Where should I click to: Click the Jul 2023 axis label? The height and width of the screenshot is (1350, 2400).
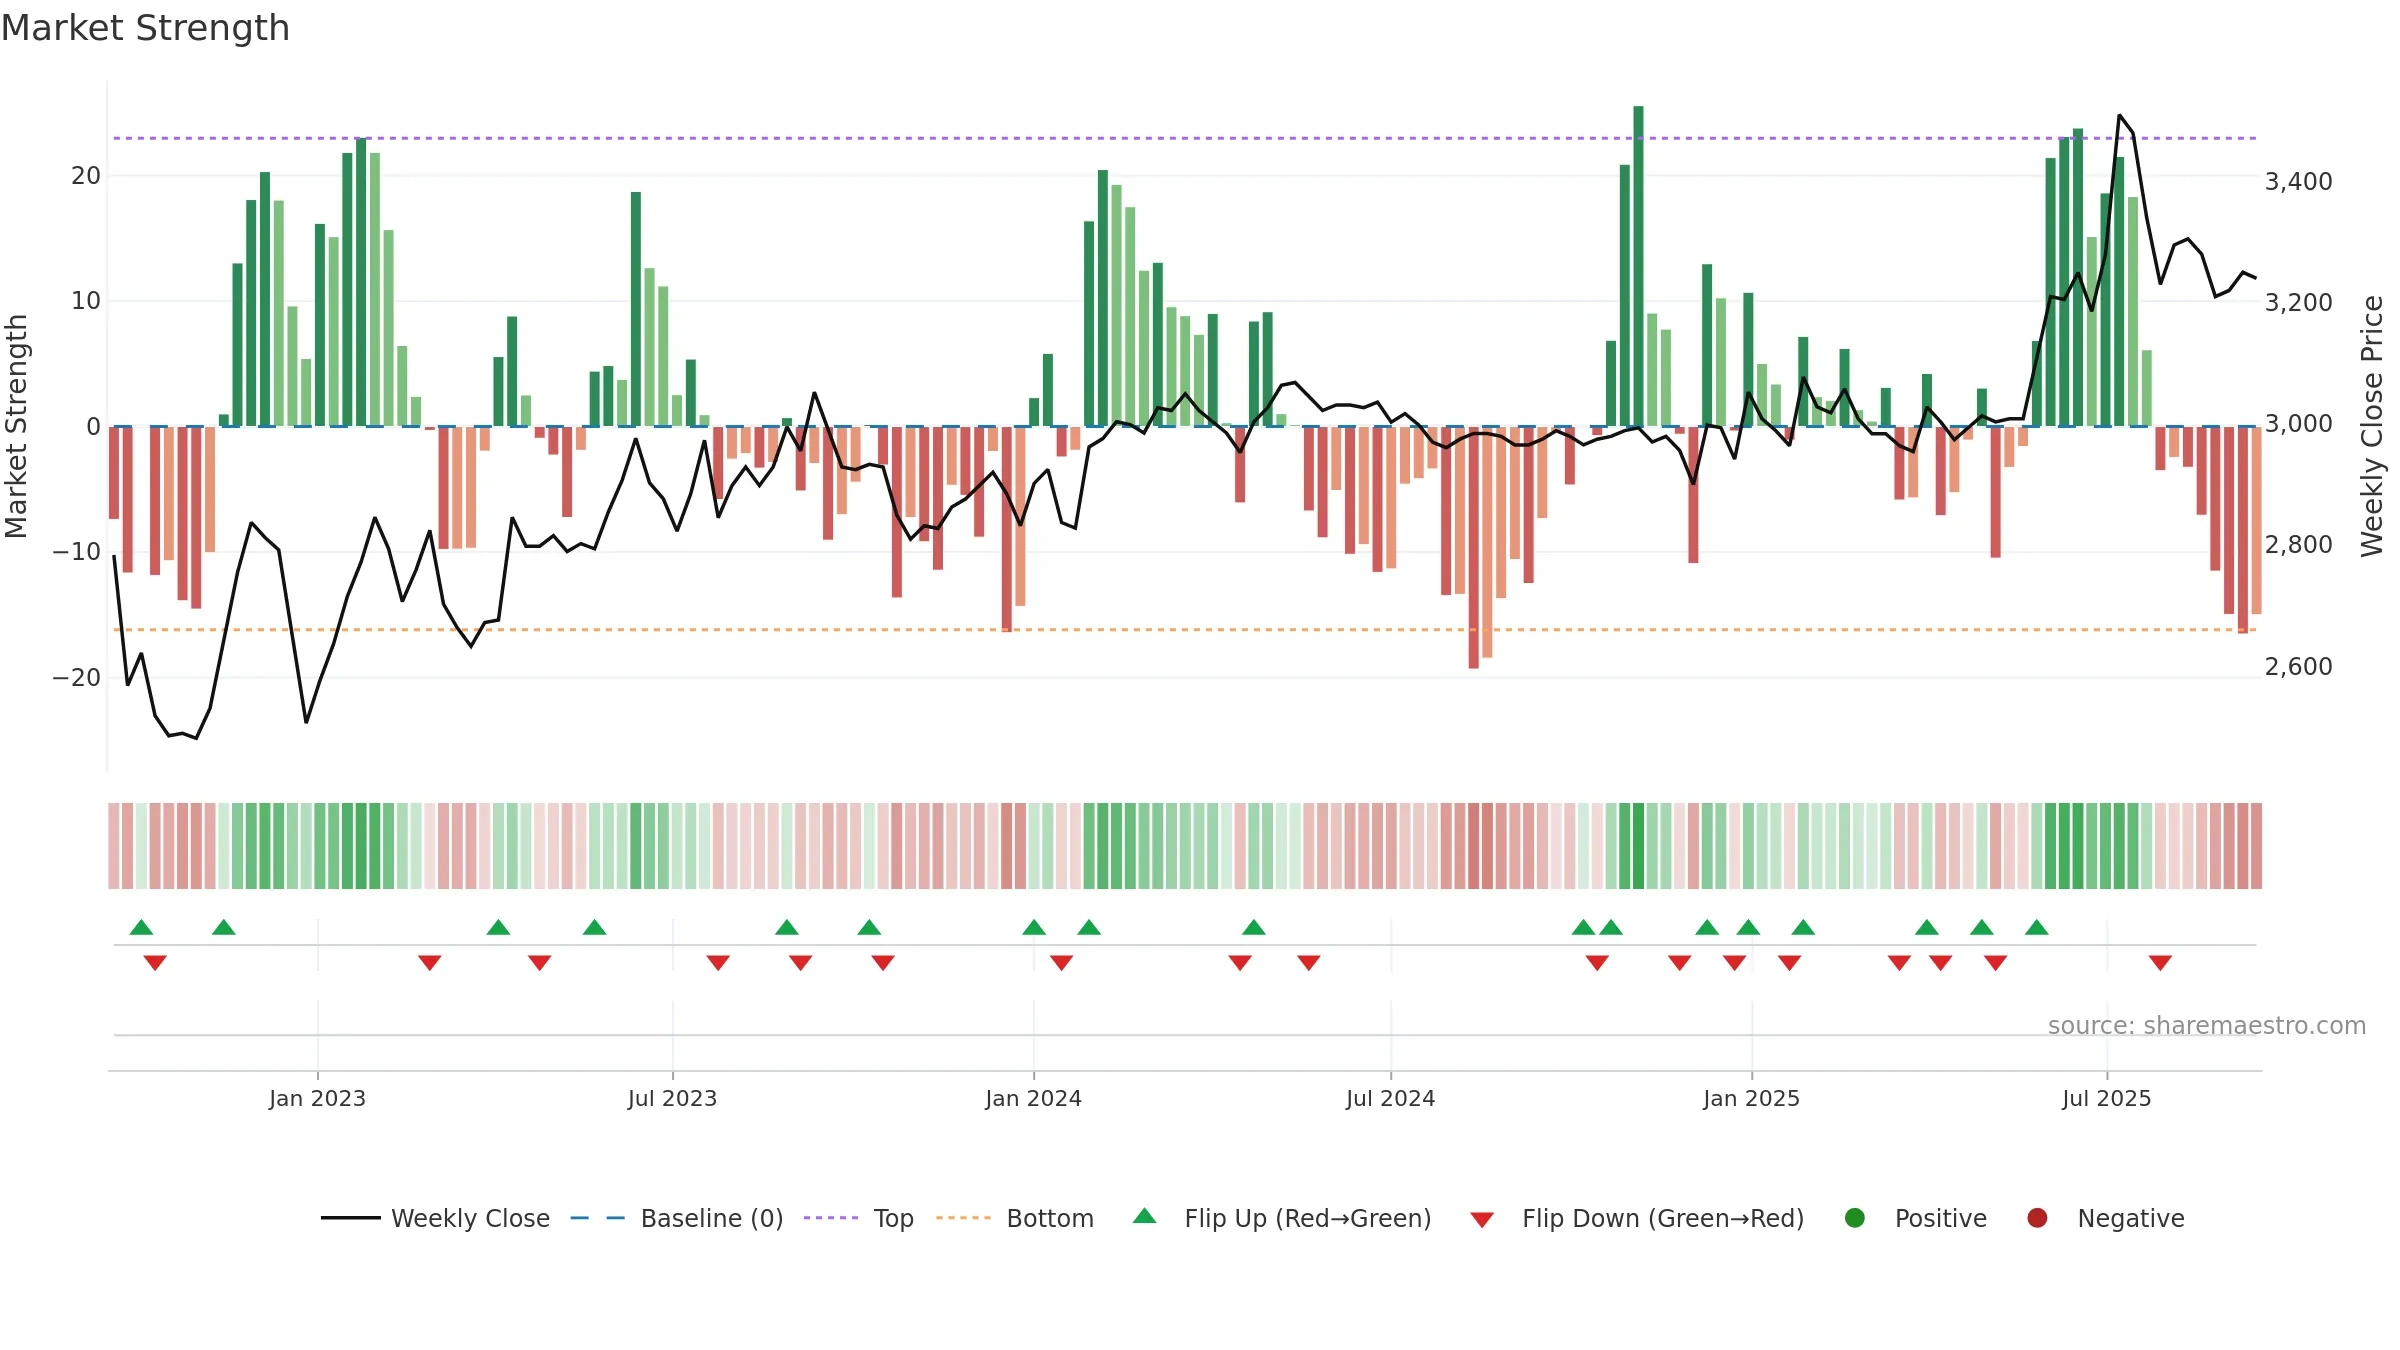point(672,1099)
